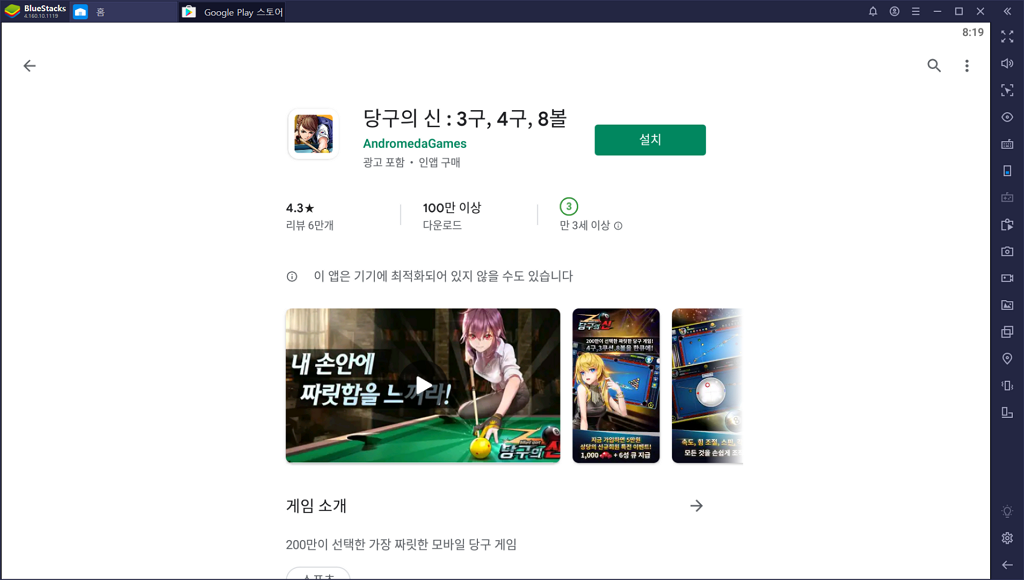Open location pin sidebar icon
The image size is (1024, 580).
point(1007,359)
